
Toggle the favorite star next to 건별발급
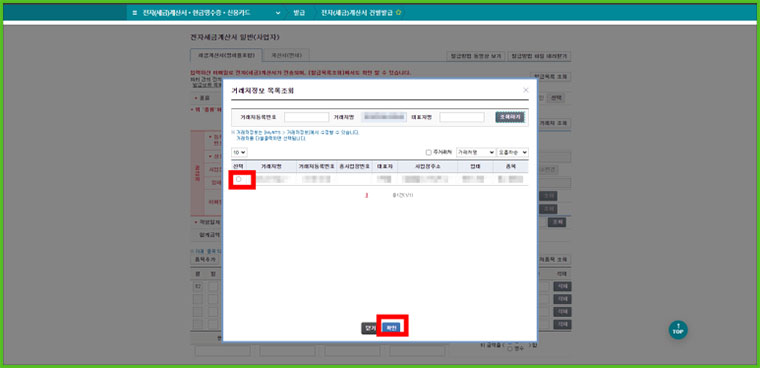(x=398, y=13)
